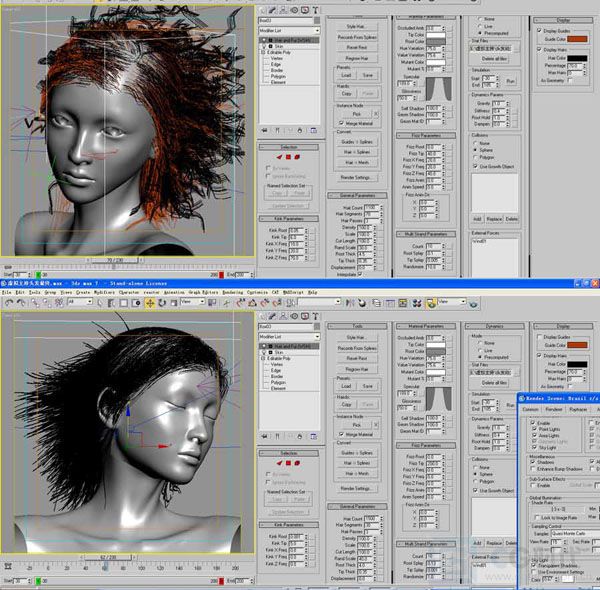Collapse the Material Parameters rollout in the lower window
The height and width of the screenshot is (590, 600).
[x=426, y=326]
